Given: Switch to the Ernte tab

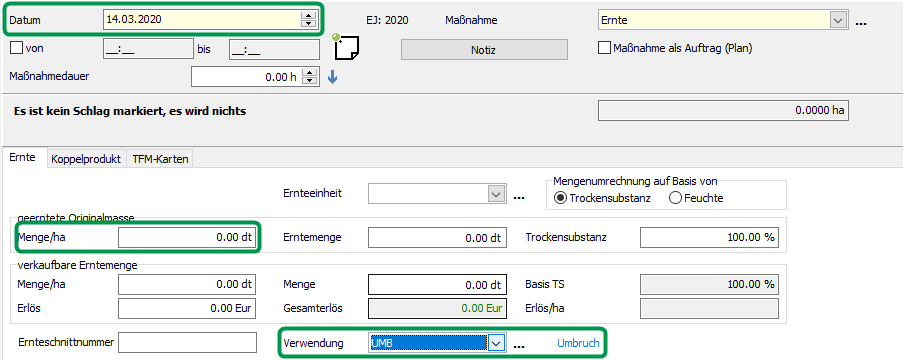Looking at the screenshot, I should click(x=23, y=157).
